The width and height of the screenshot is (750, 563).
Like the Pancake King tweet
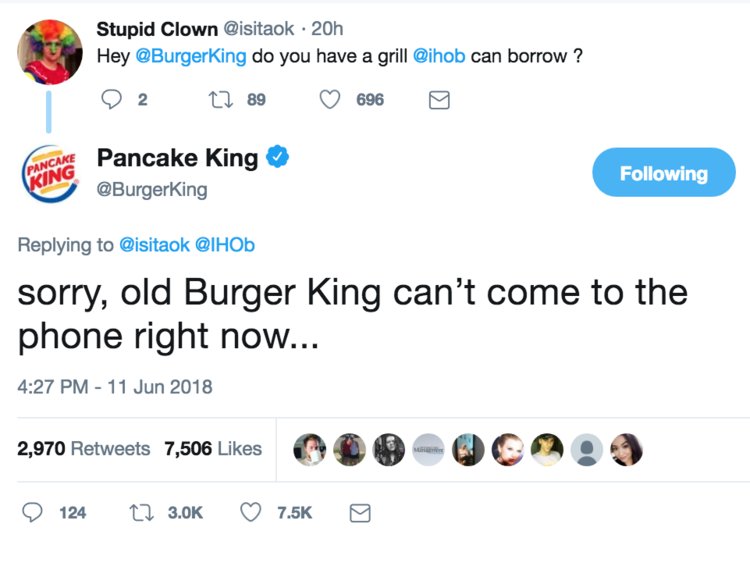[250, 512]
